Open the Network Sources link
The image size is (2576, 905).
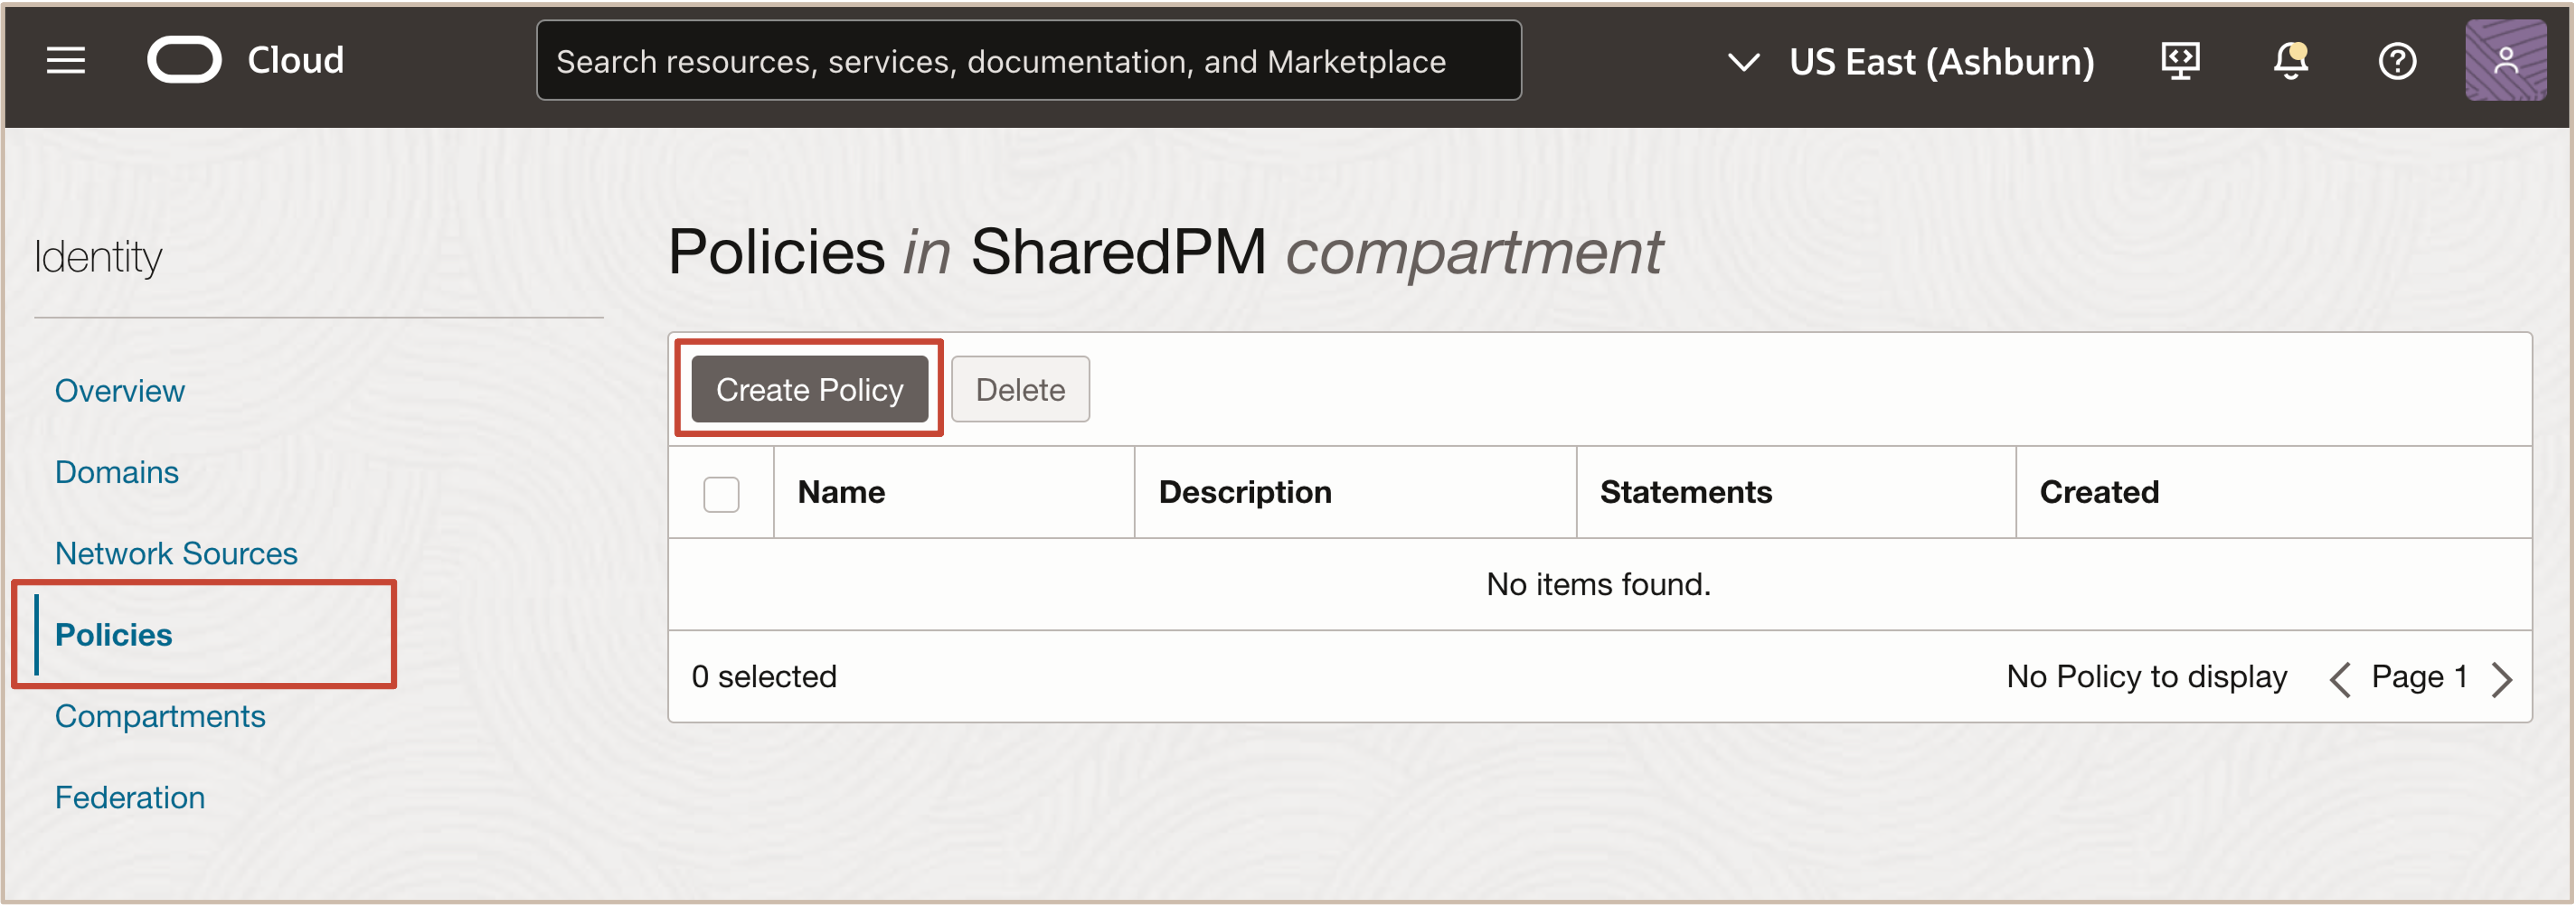pos(176,553)
